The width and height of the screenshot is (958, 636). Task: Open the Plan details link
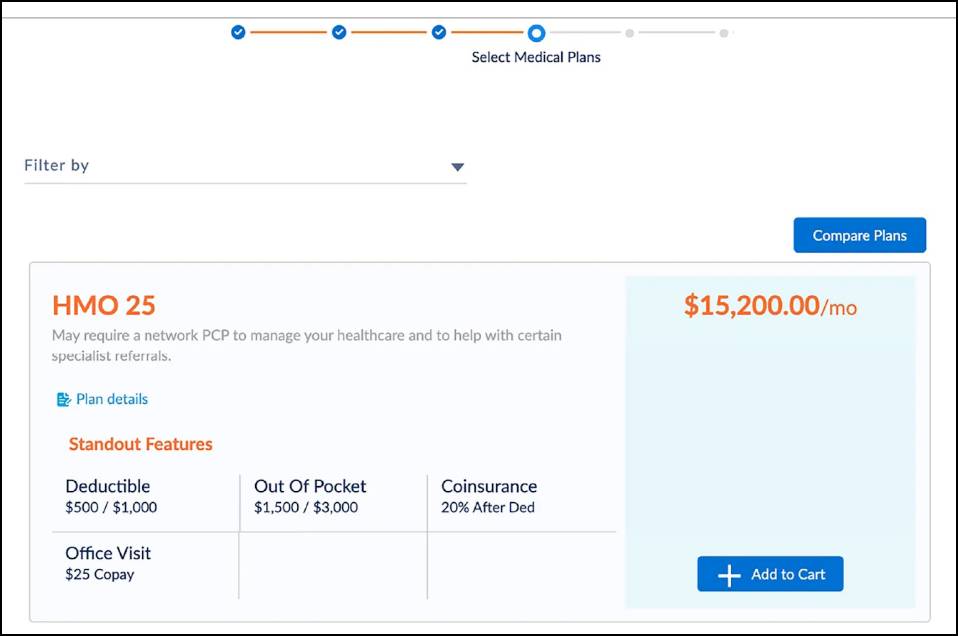110,399
